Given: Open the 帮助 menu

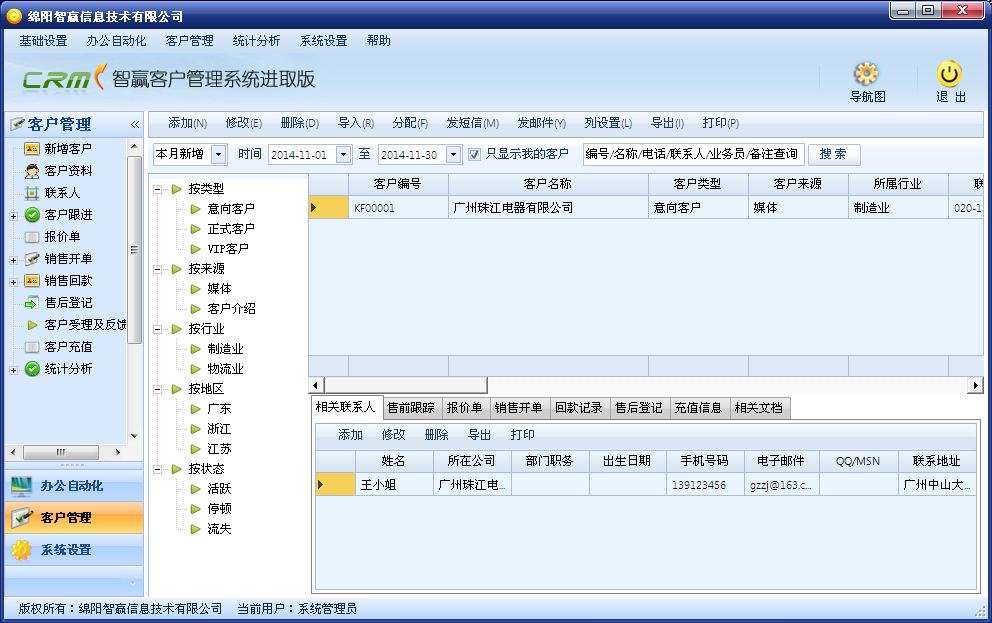Looking at the screenshot, I should point(378,41).
